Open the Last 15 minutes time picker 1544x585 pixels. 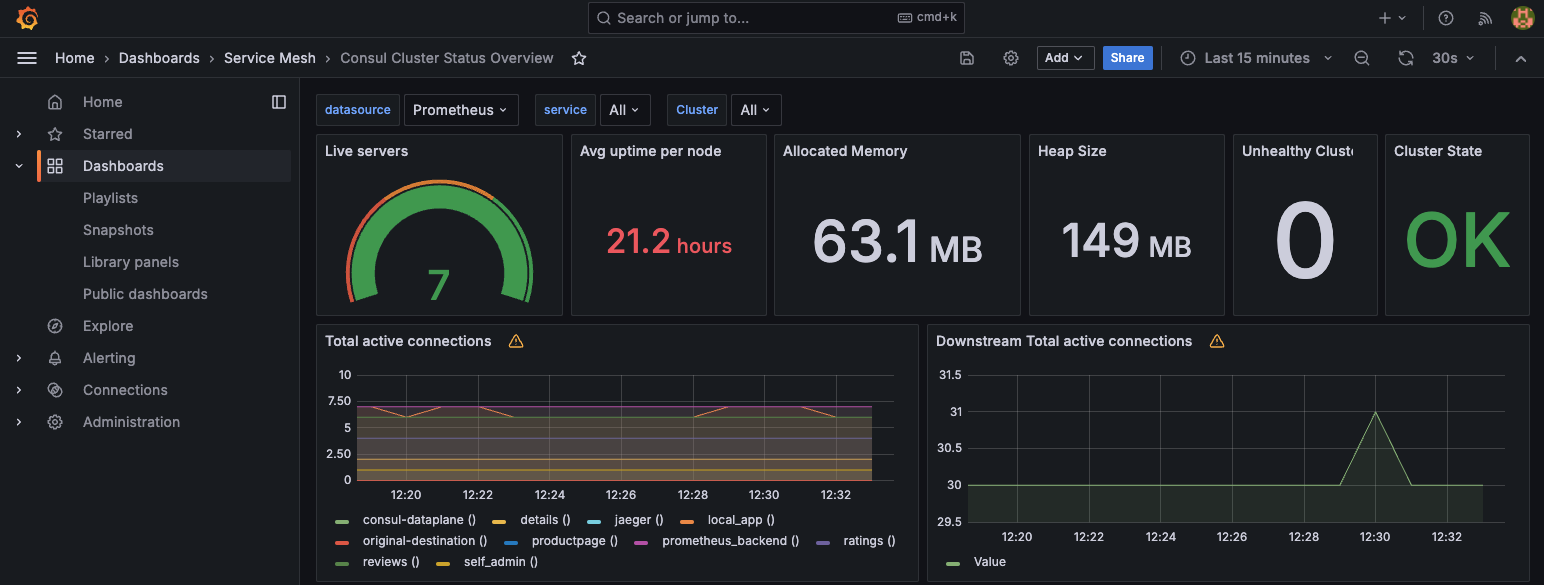pyautogui.click(x=1256, y=58)
